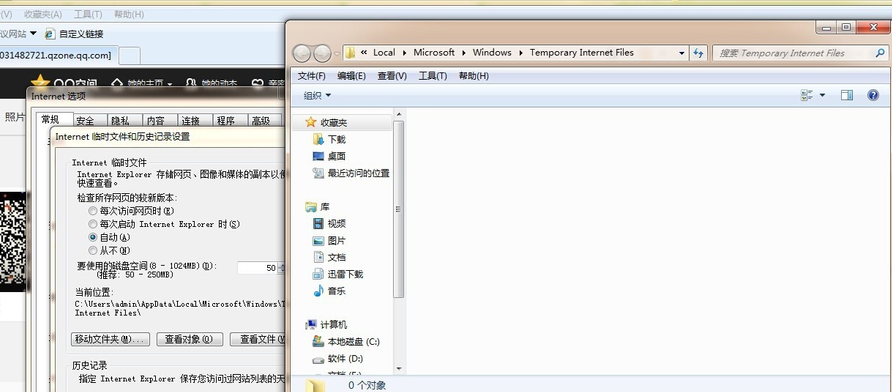This screenshot has width=892, height=392.
Task: Click Temporary Internet Files breadcrumb segment
Action: click(x=581, y=52)
